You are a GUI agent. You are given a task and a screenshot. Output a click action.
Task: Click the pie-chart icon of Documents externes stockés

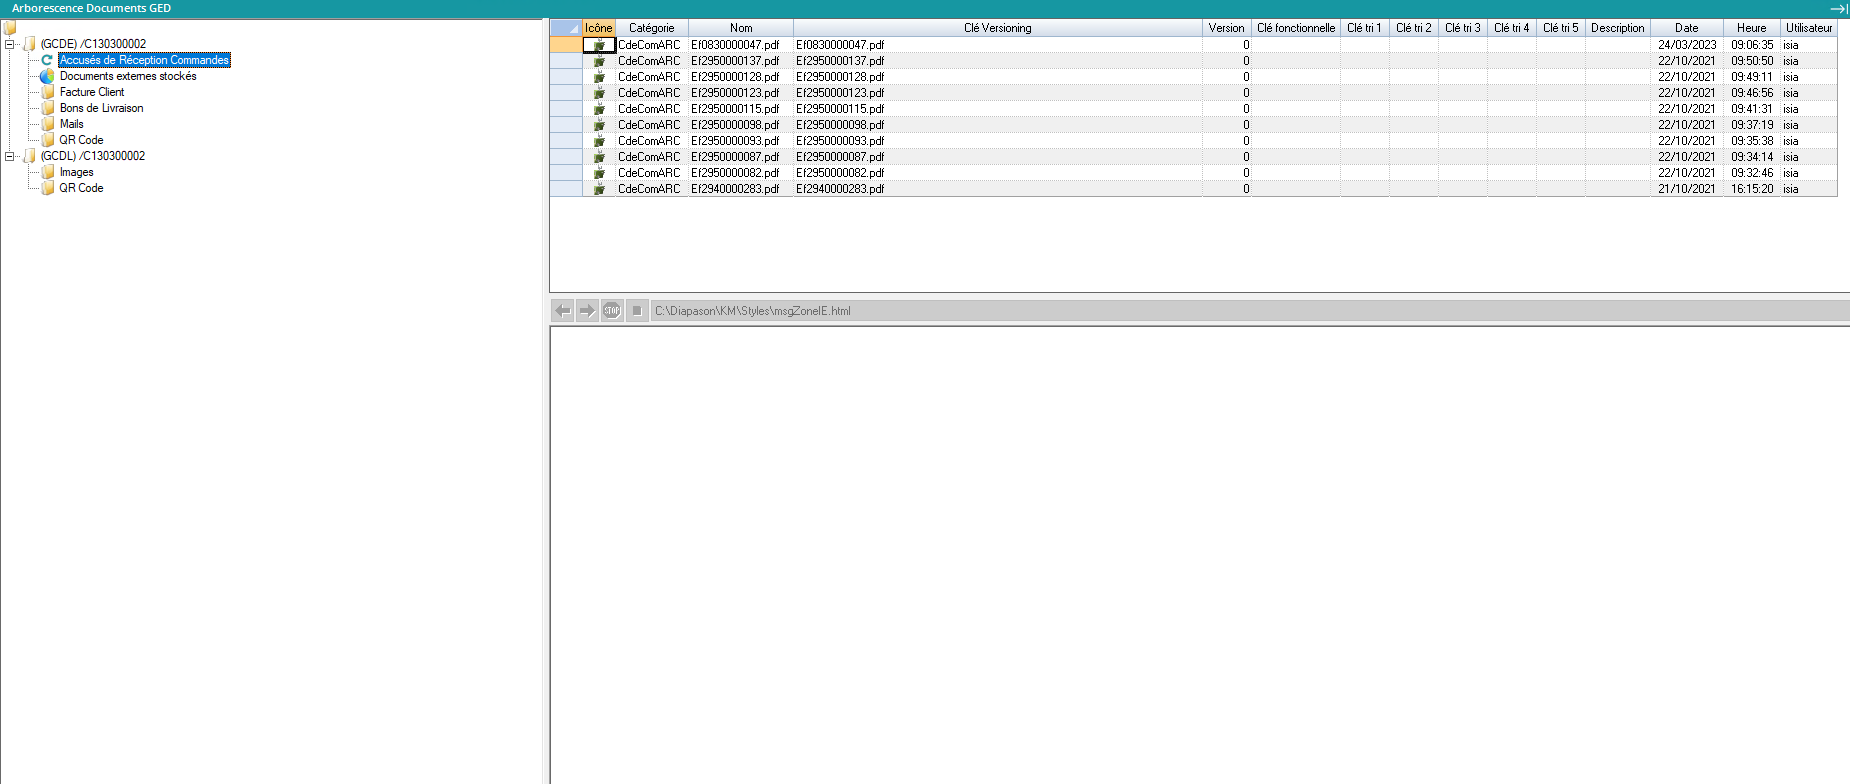point(47,76)
